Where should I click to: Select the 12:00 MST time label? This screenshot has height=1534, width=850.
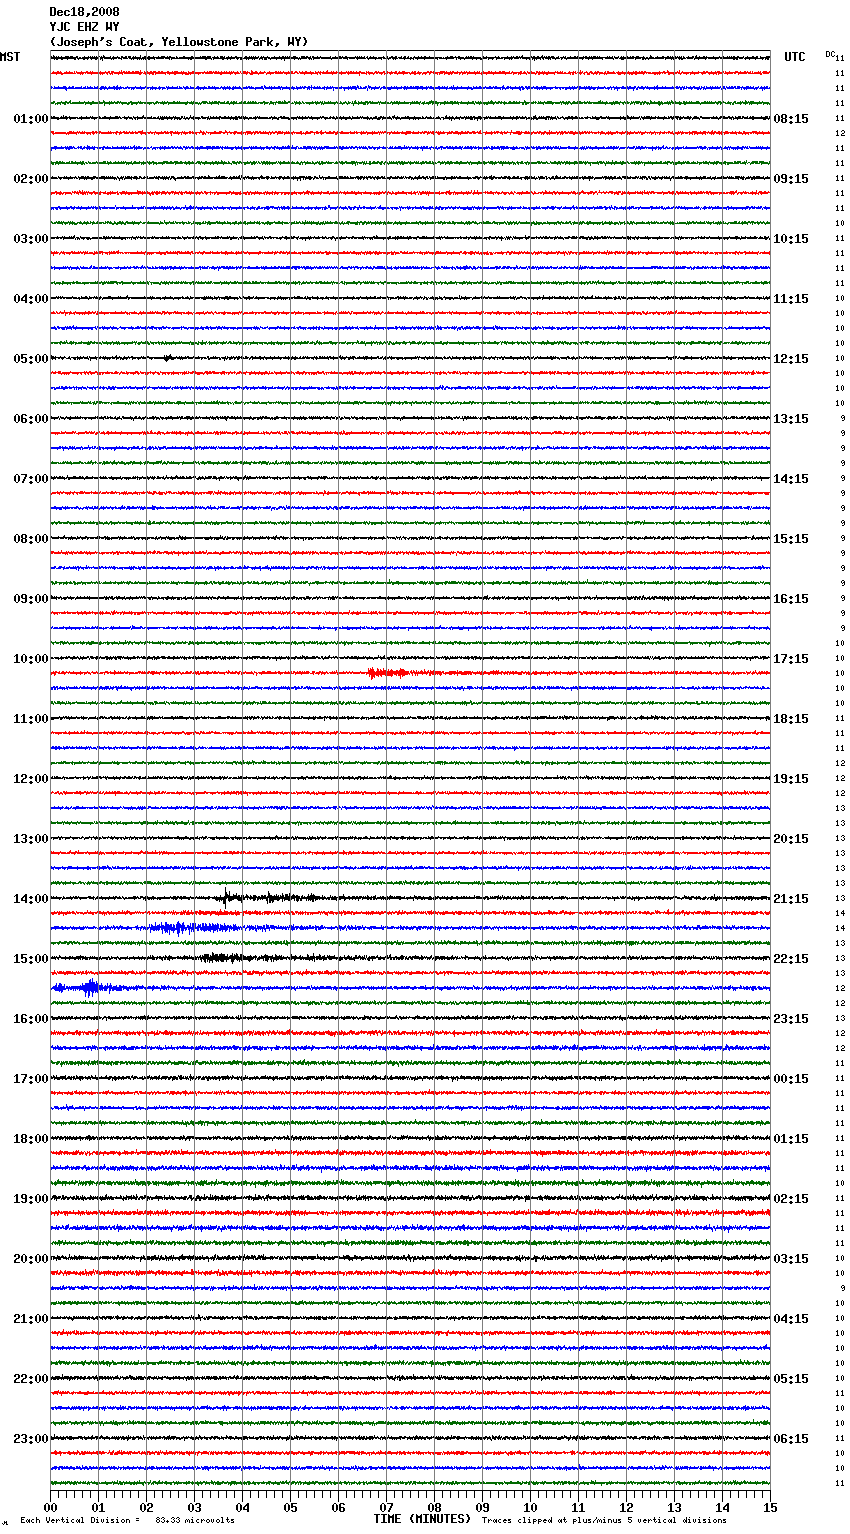tap(31, 779)
